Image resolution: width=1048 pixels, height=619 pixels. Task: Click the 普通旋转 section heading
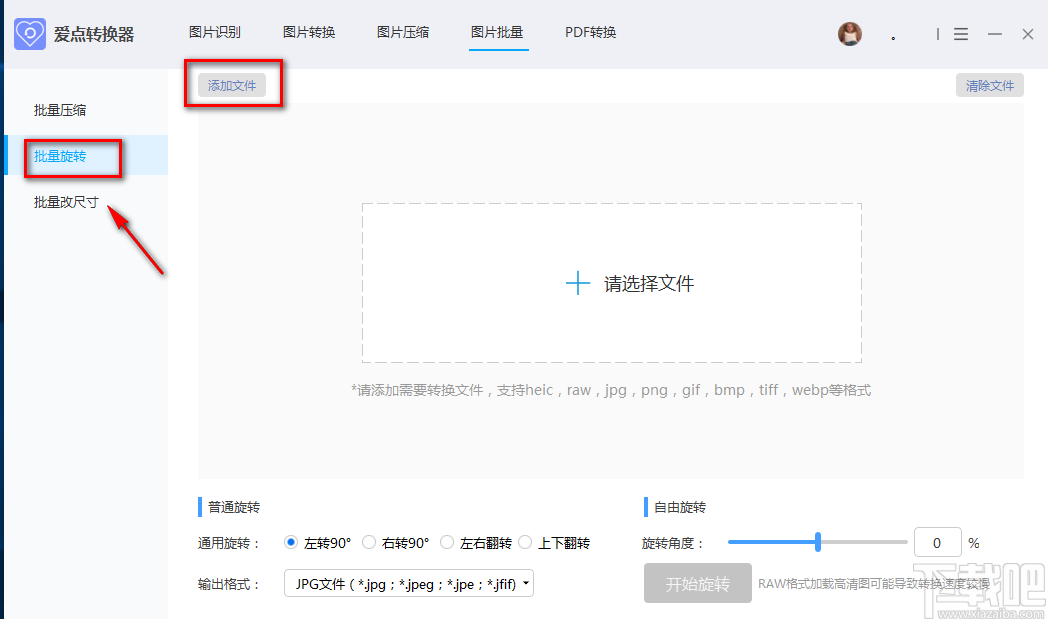[234, 507]
